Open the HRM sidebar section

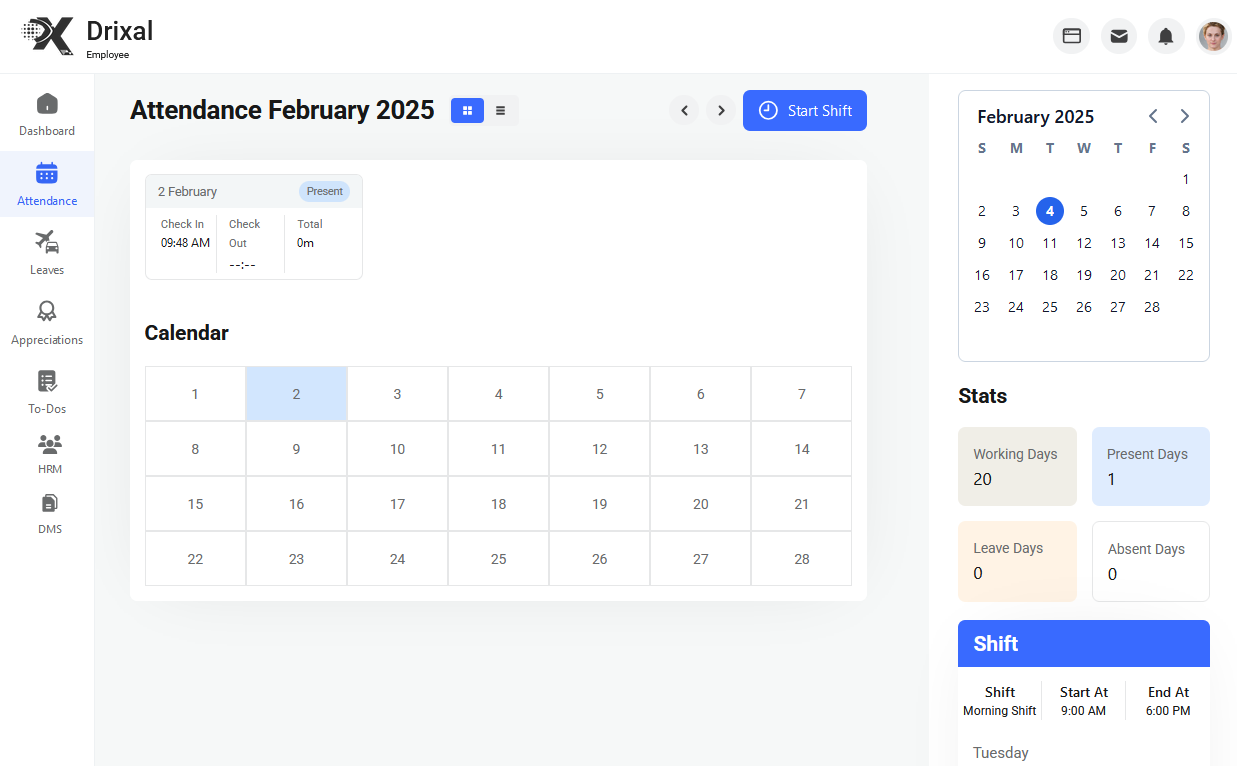pos(49,444)
